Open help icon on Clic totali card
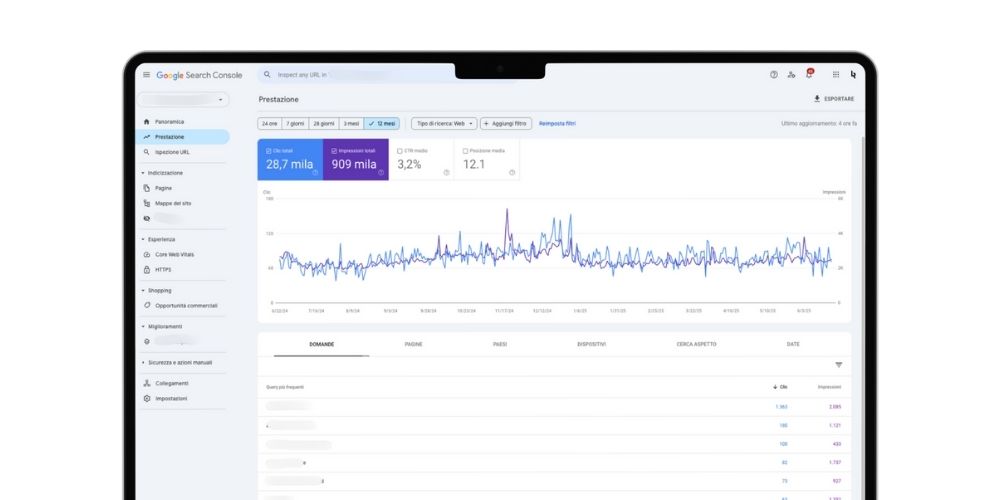 point(315,172)
